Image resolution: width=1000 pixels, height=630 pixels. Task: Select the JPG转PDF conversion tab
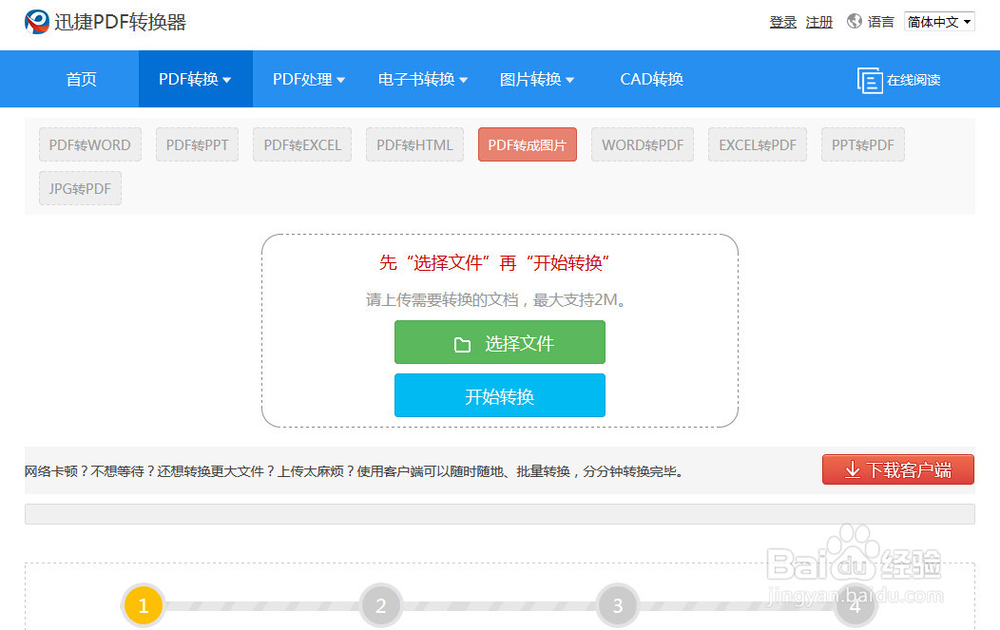pos(80,188)
